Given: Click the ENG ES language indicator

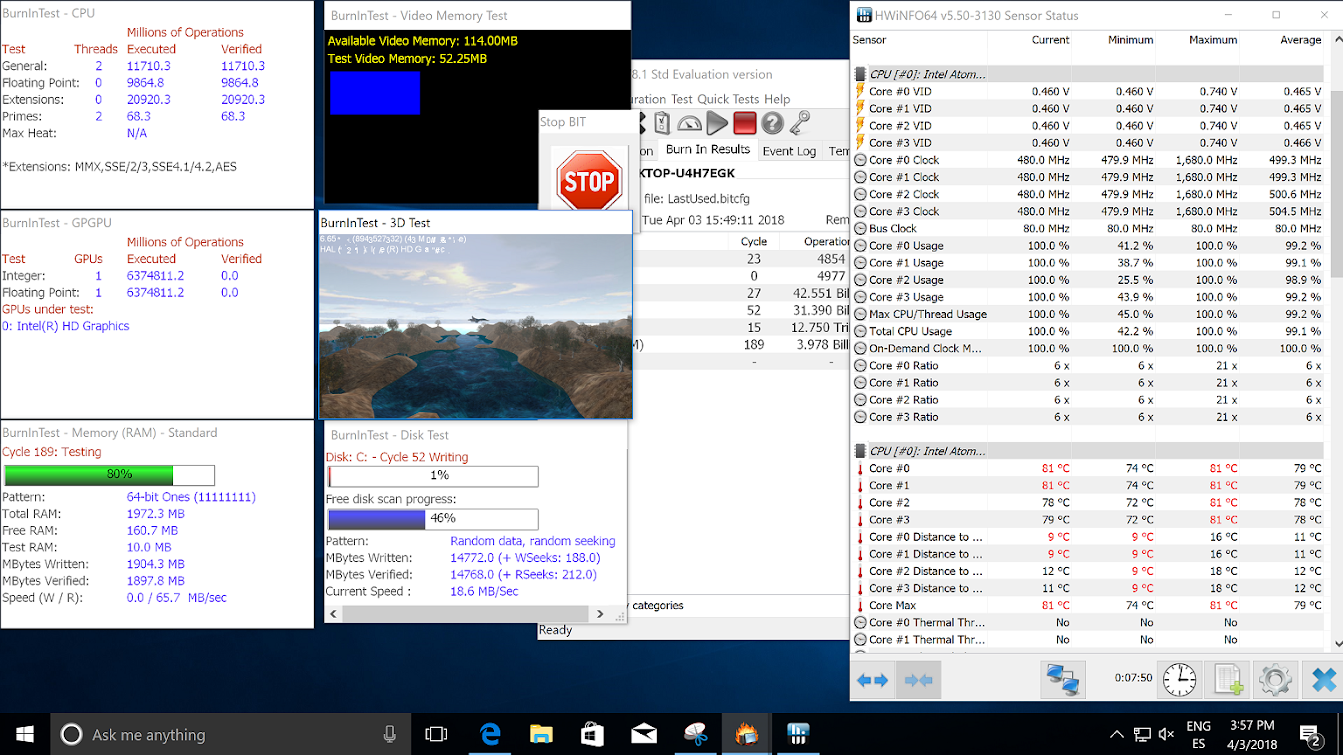Looking at the screenshot, I should [x=1198, y=735].
